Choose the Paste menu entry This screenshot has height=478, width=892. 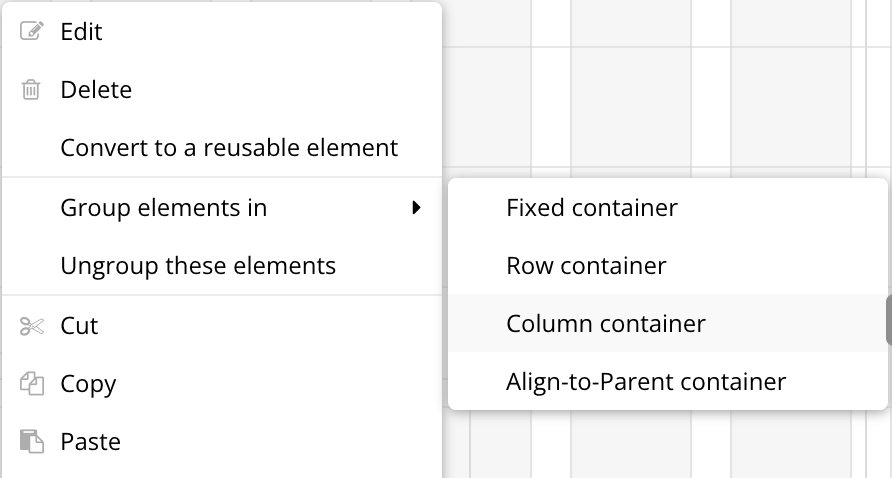222,442
